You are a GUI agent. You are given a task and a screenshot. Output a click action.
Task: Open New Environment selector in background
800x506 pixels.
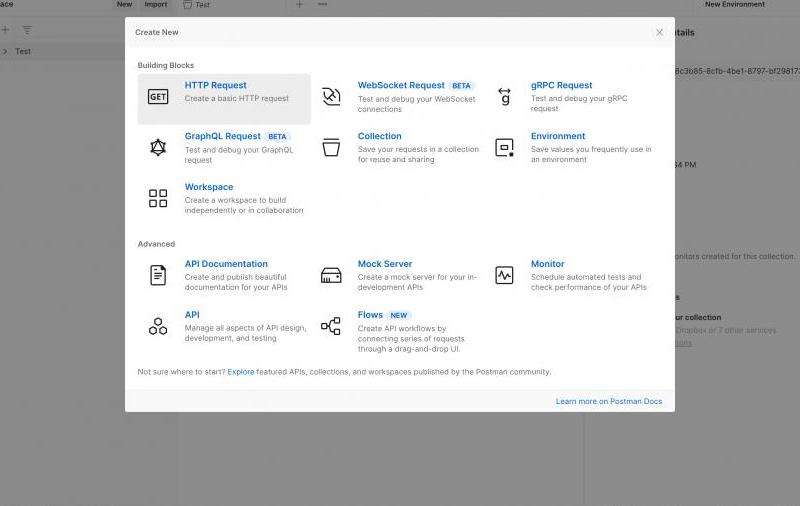tap(735, 4)
